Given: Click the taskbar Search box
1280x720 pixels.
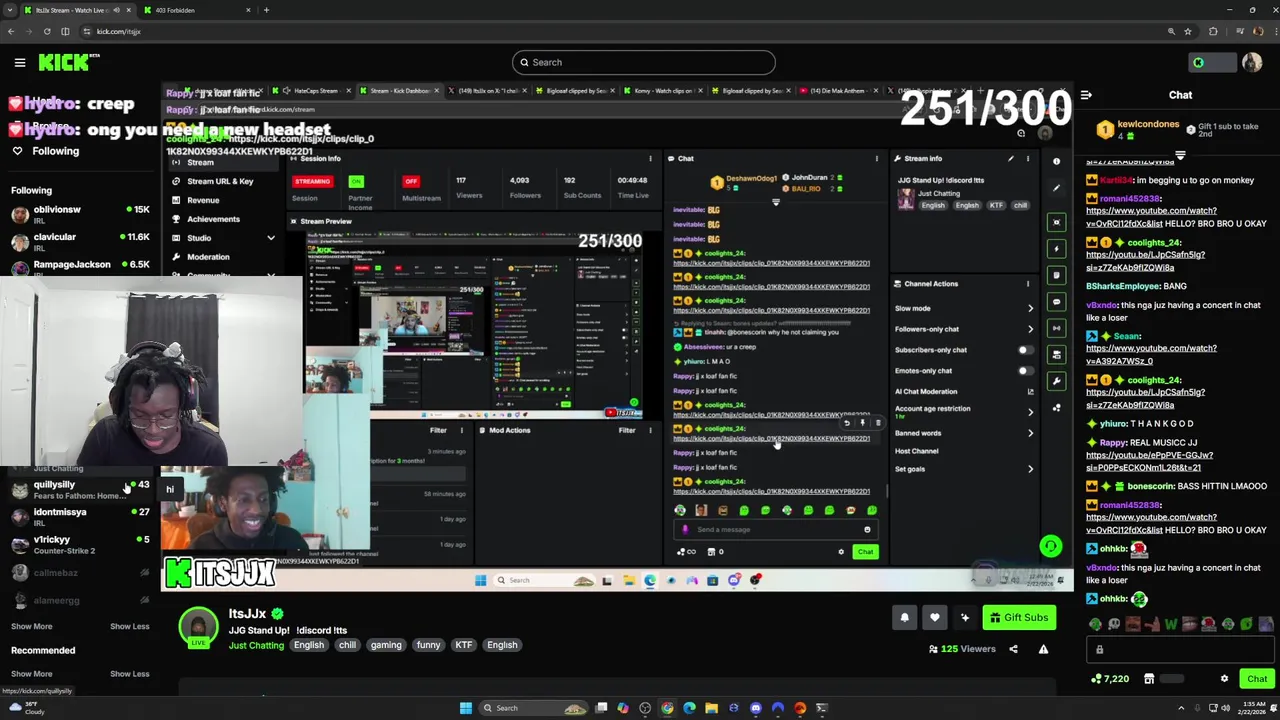Looking at the screenshot, I should coord(533,708).
